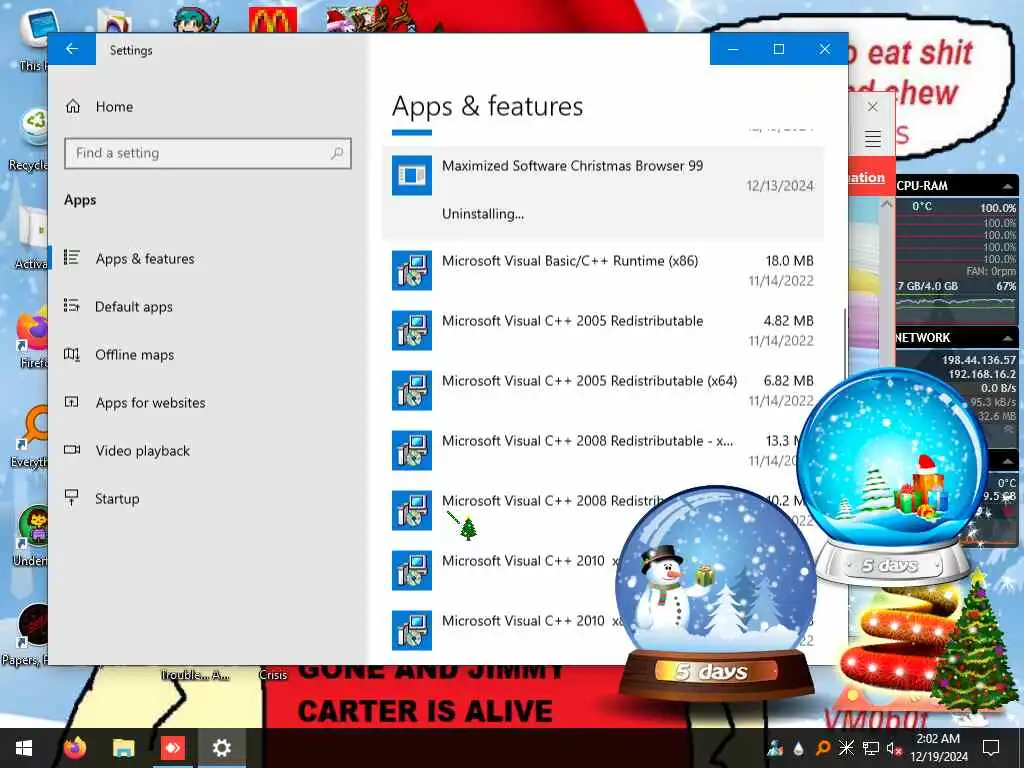Screen dimensions: 1024x768
Task: Open File Explorer from the taskbar
Action: point(123,748)
